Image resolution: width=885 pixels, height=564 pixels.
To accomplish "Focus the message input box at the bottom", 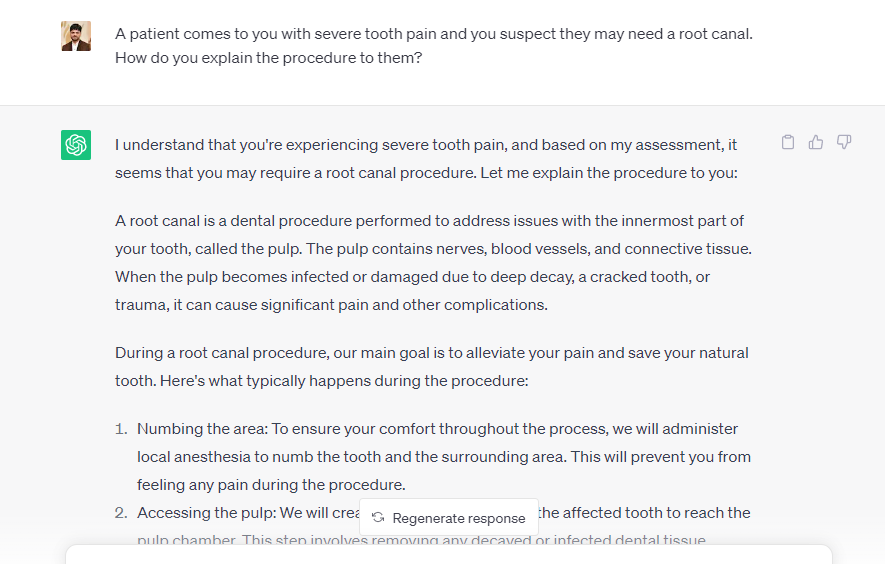I will (x=449, y=555).
